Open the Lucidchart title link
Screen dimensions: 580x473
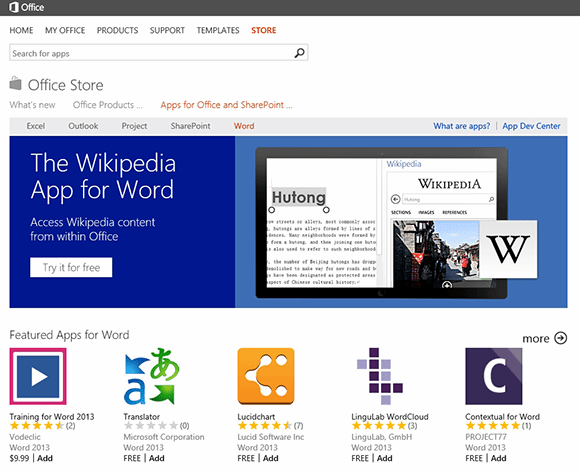coord(256,416)
